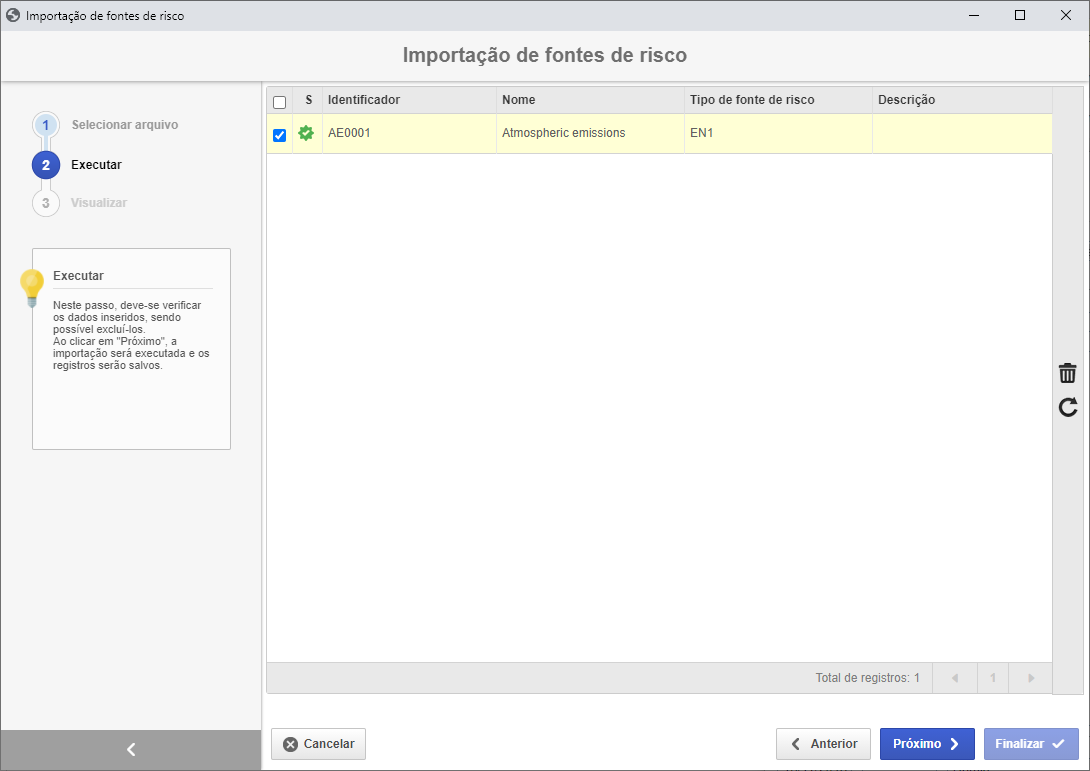The image size is (1090, 771).
Task: Go to next page arrow in pager
Action: (1031, 678)
